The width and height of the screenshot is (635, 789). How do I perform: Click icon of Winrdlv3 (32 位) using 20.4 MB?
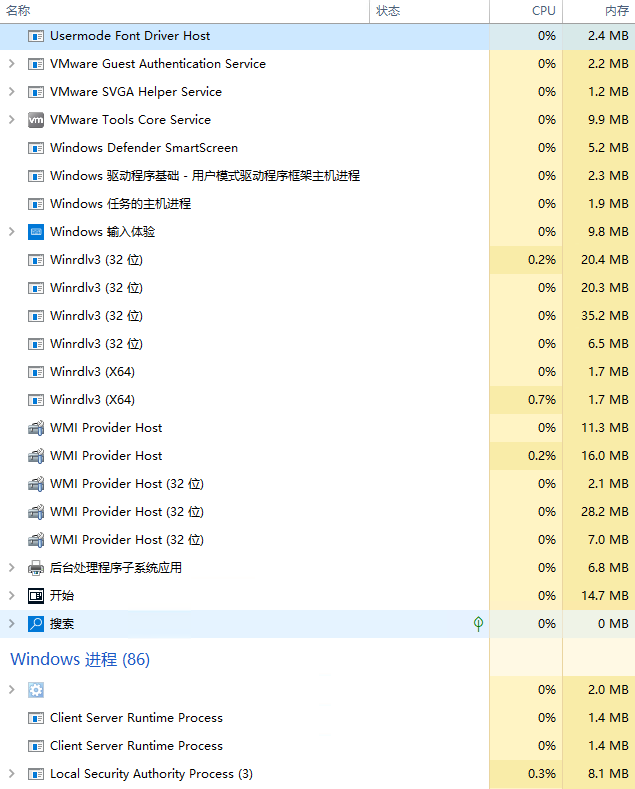point(36,260)
